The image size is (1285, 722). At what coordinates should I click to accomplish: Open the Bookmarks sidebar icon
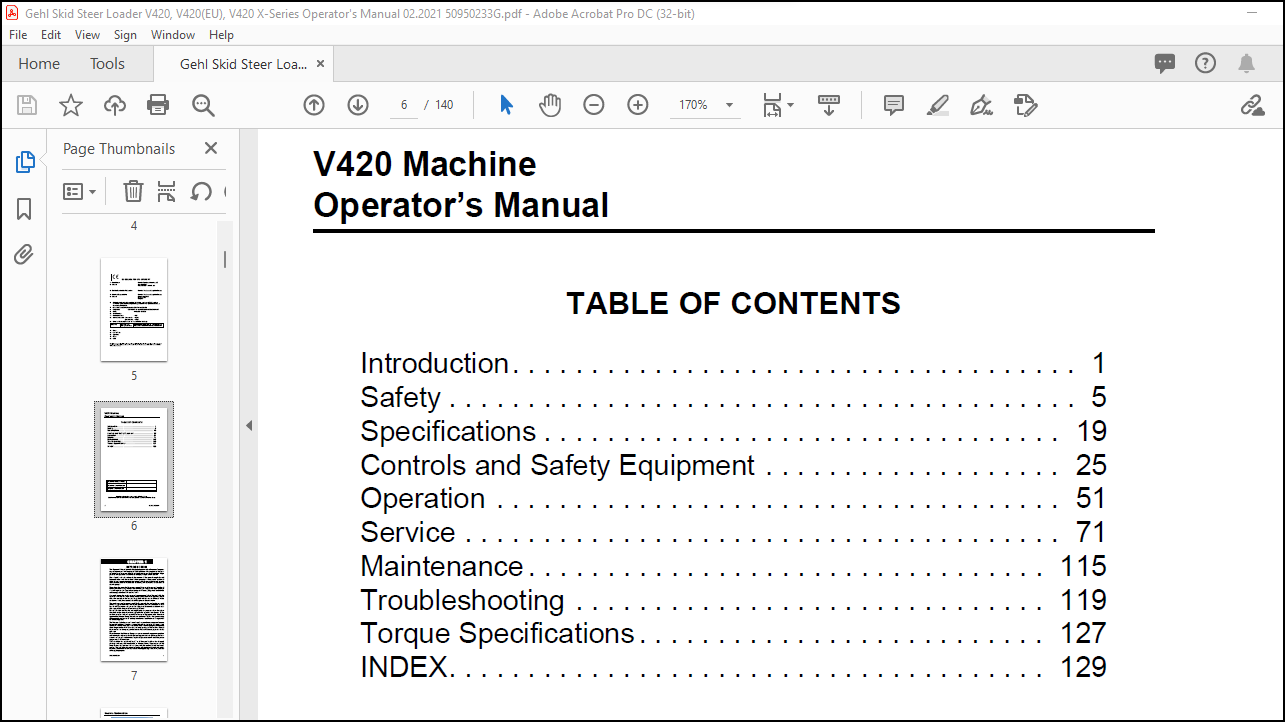(25, 209)
